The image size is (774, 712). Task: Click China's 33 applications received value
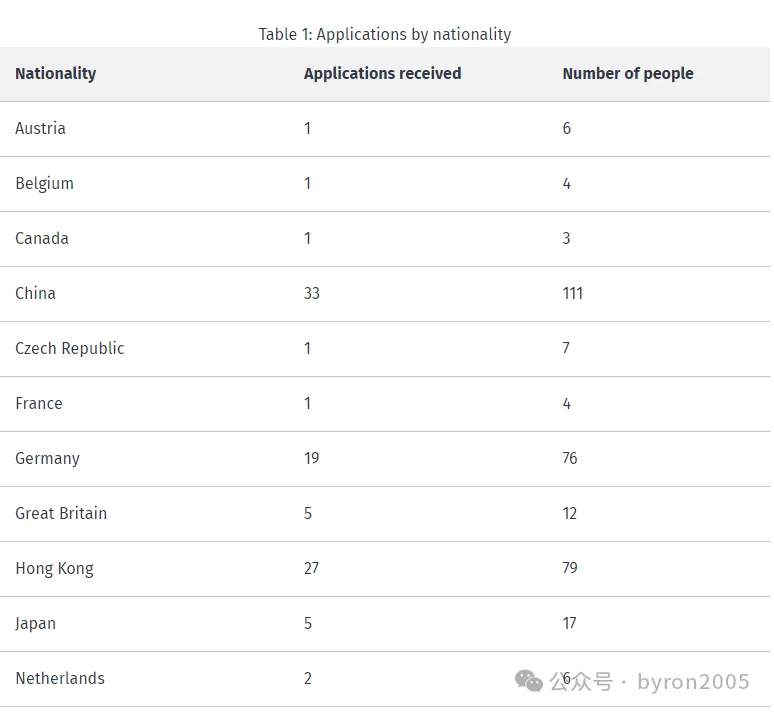click(x=312, y=293)
